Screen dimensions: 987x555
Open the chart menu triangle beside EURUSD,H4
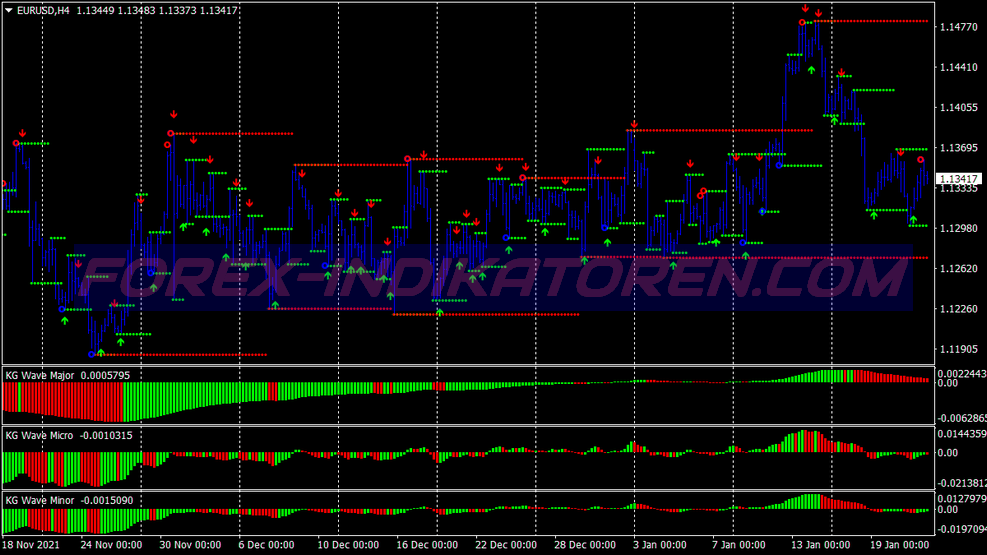[9, 9]
